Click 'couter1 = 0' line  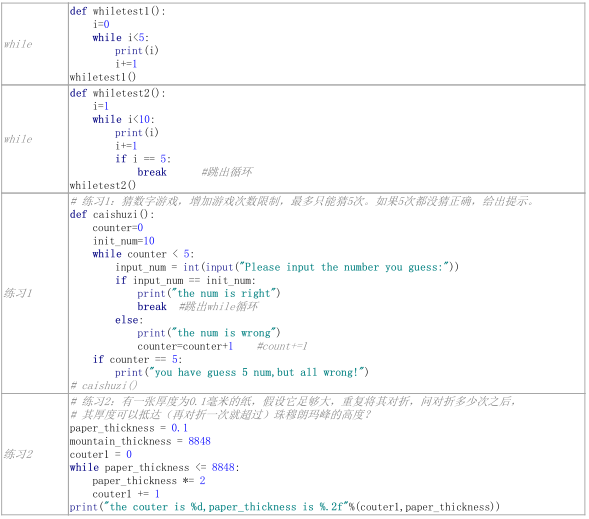pos(101,455)
